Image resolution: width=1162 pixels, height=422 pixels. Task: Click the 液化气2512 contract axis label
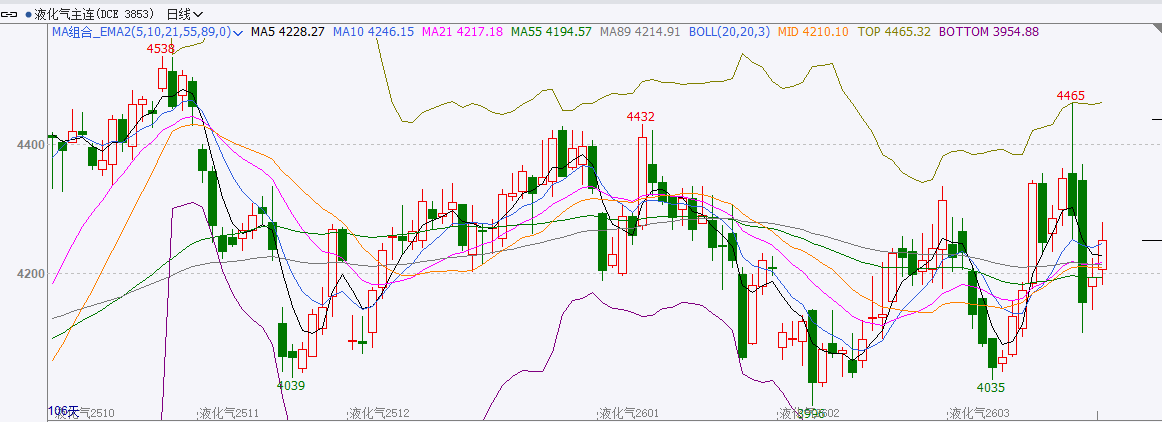click(378, 413)
